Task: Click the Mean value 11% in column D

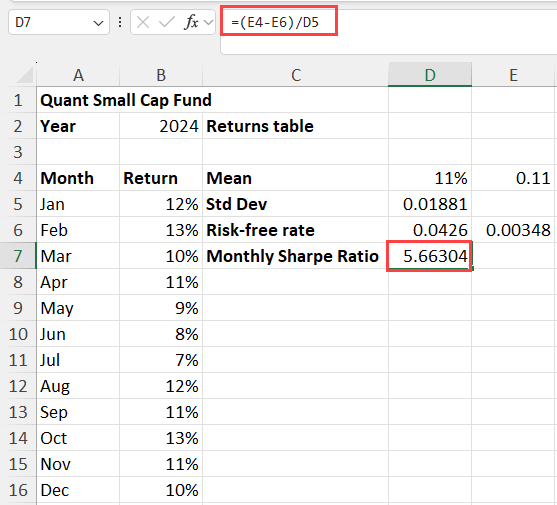Action: [430, 178]
